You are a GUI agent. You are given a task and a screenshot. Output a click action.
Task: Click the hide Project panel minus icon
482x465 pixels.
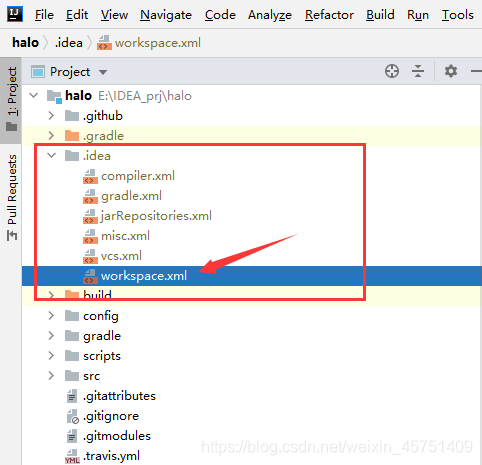(476, 71)
